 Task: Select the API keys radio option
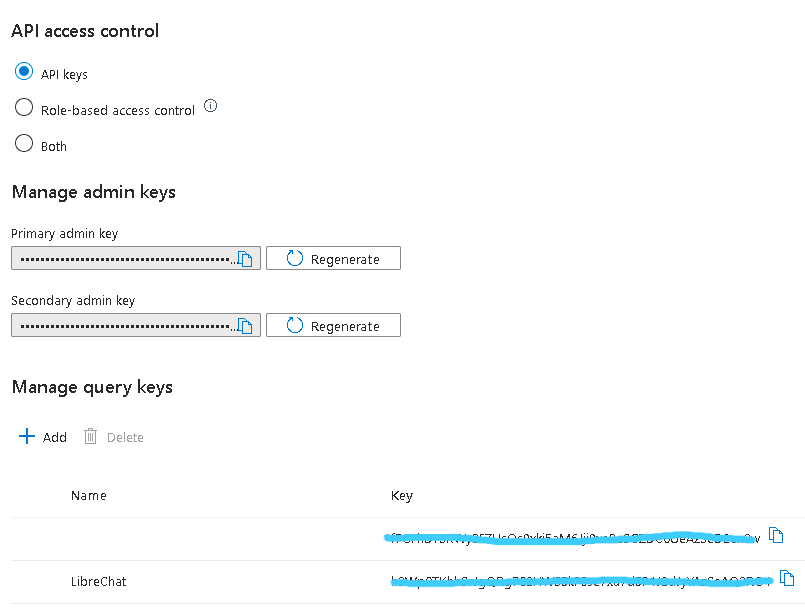pos(24,72)
